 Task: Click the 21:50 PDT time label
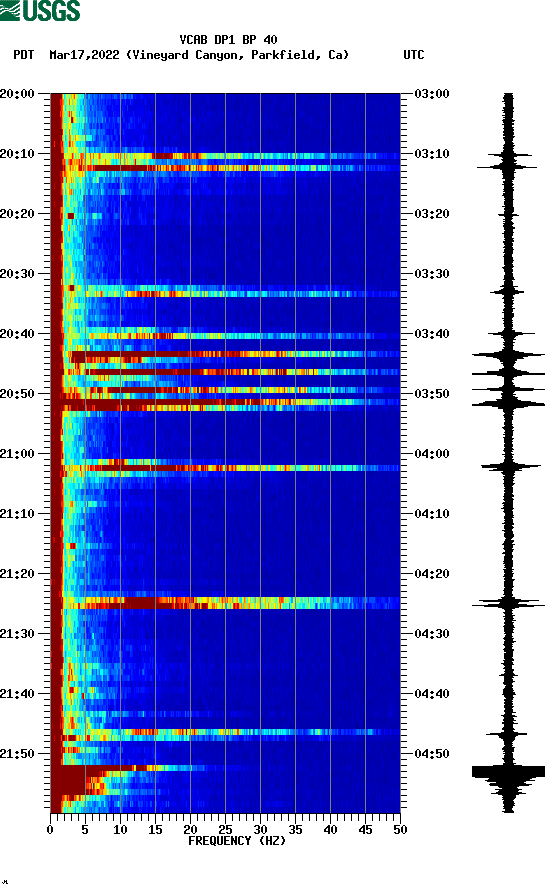tap(17, 753)
